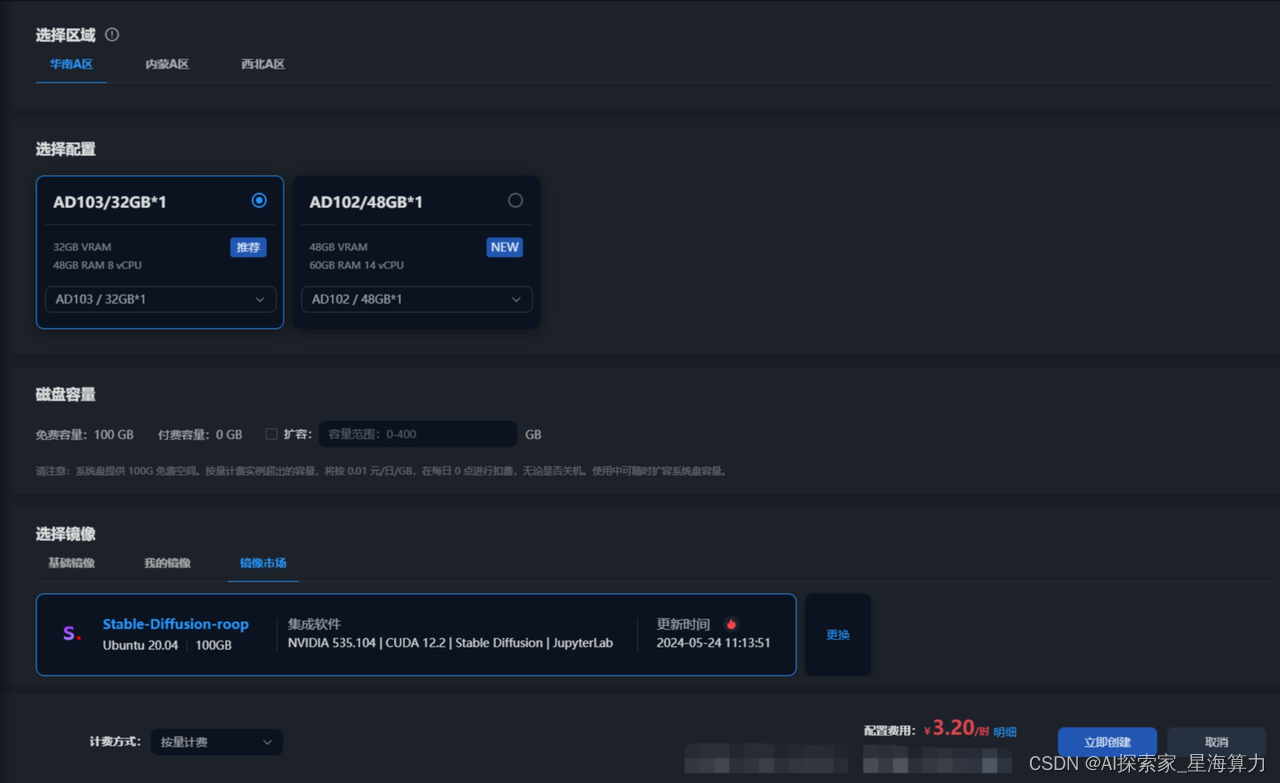Click the 推荐 badge on the AD103 card
Image resolution: width=1280 pixels, height=783 pixels.
point(248,247)
